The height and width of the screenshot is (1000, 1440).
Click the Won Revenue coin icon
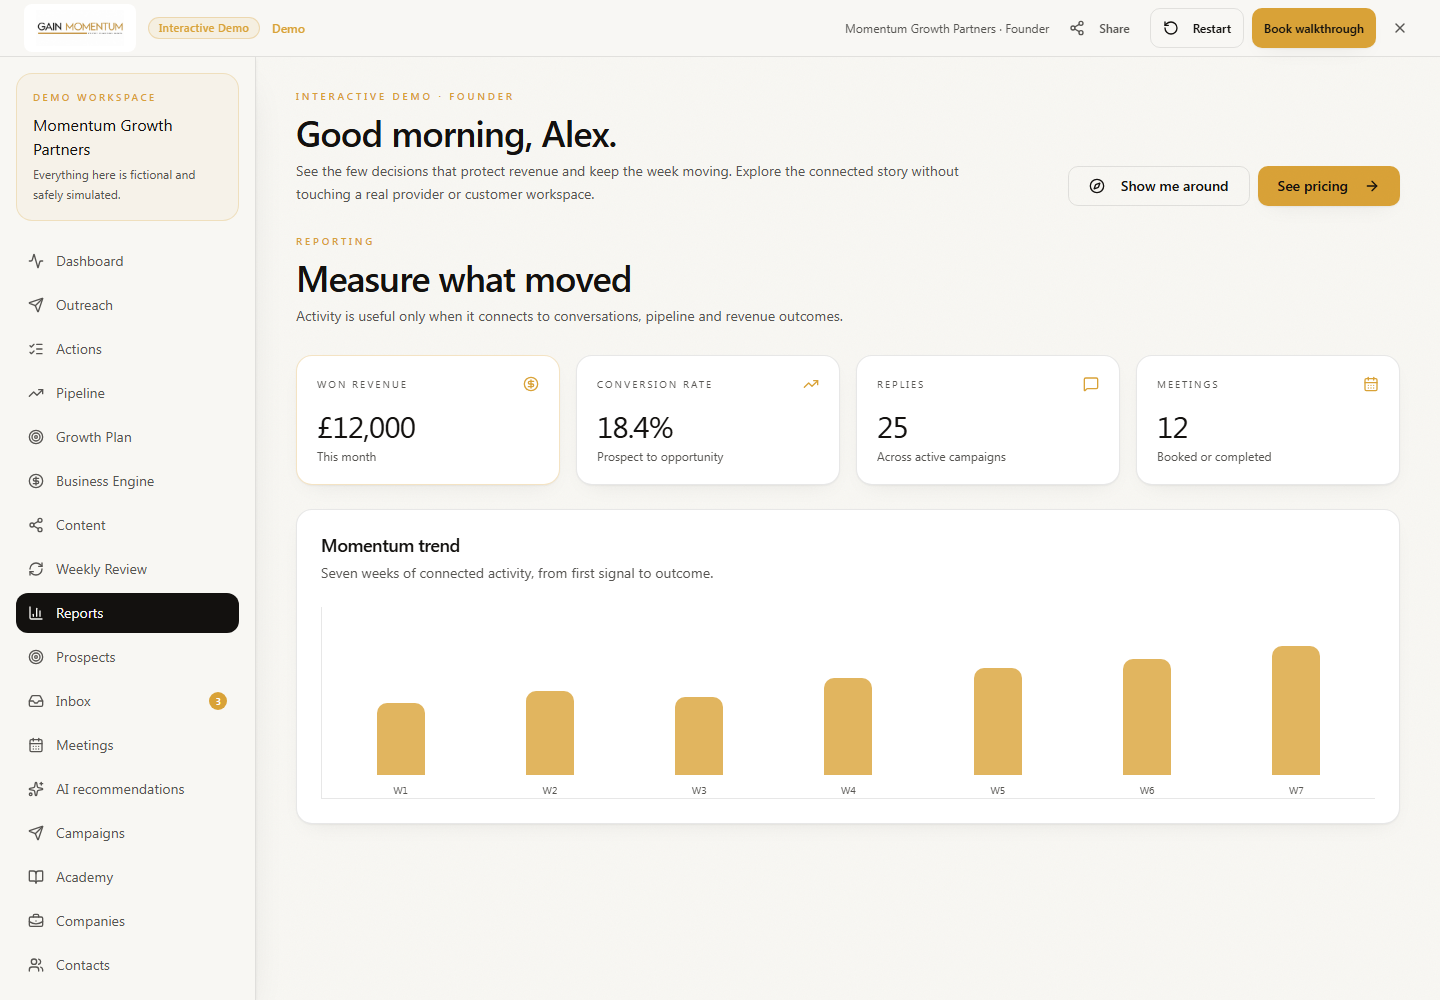(x=531, y=384)
